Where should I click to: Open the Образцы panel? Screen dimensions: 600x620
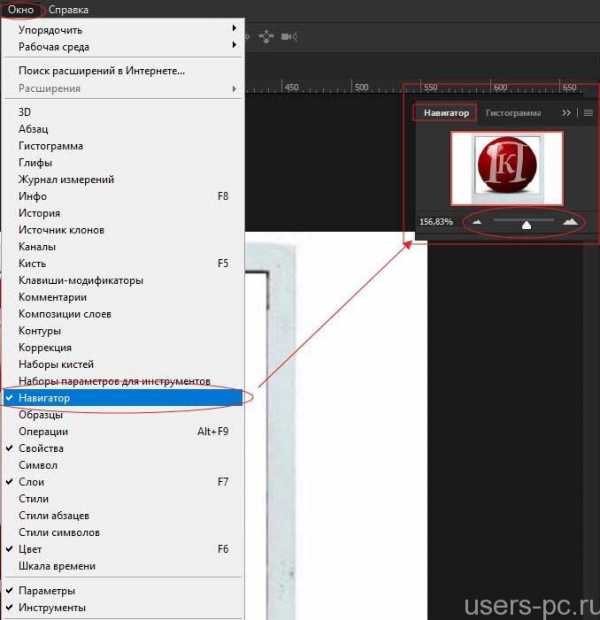point(123,415)
